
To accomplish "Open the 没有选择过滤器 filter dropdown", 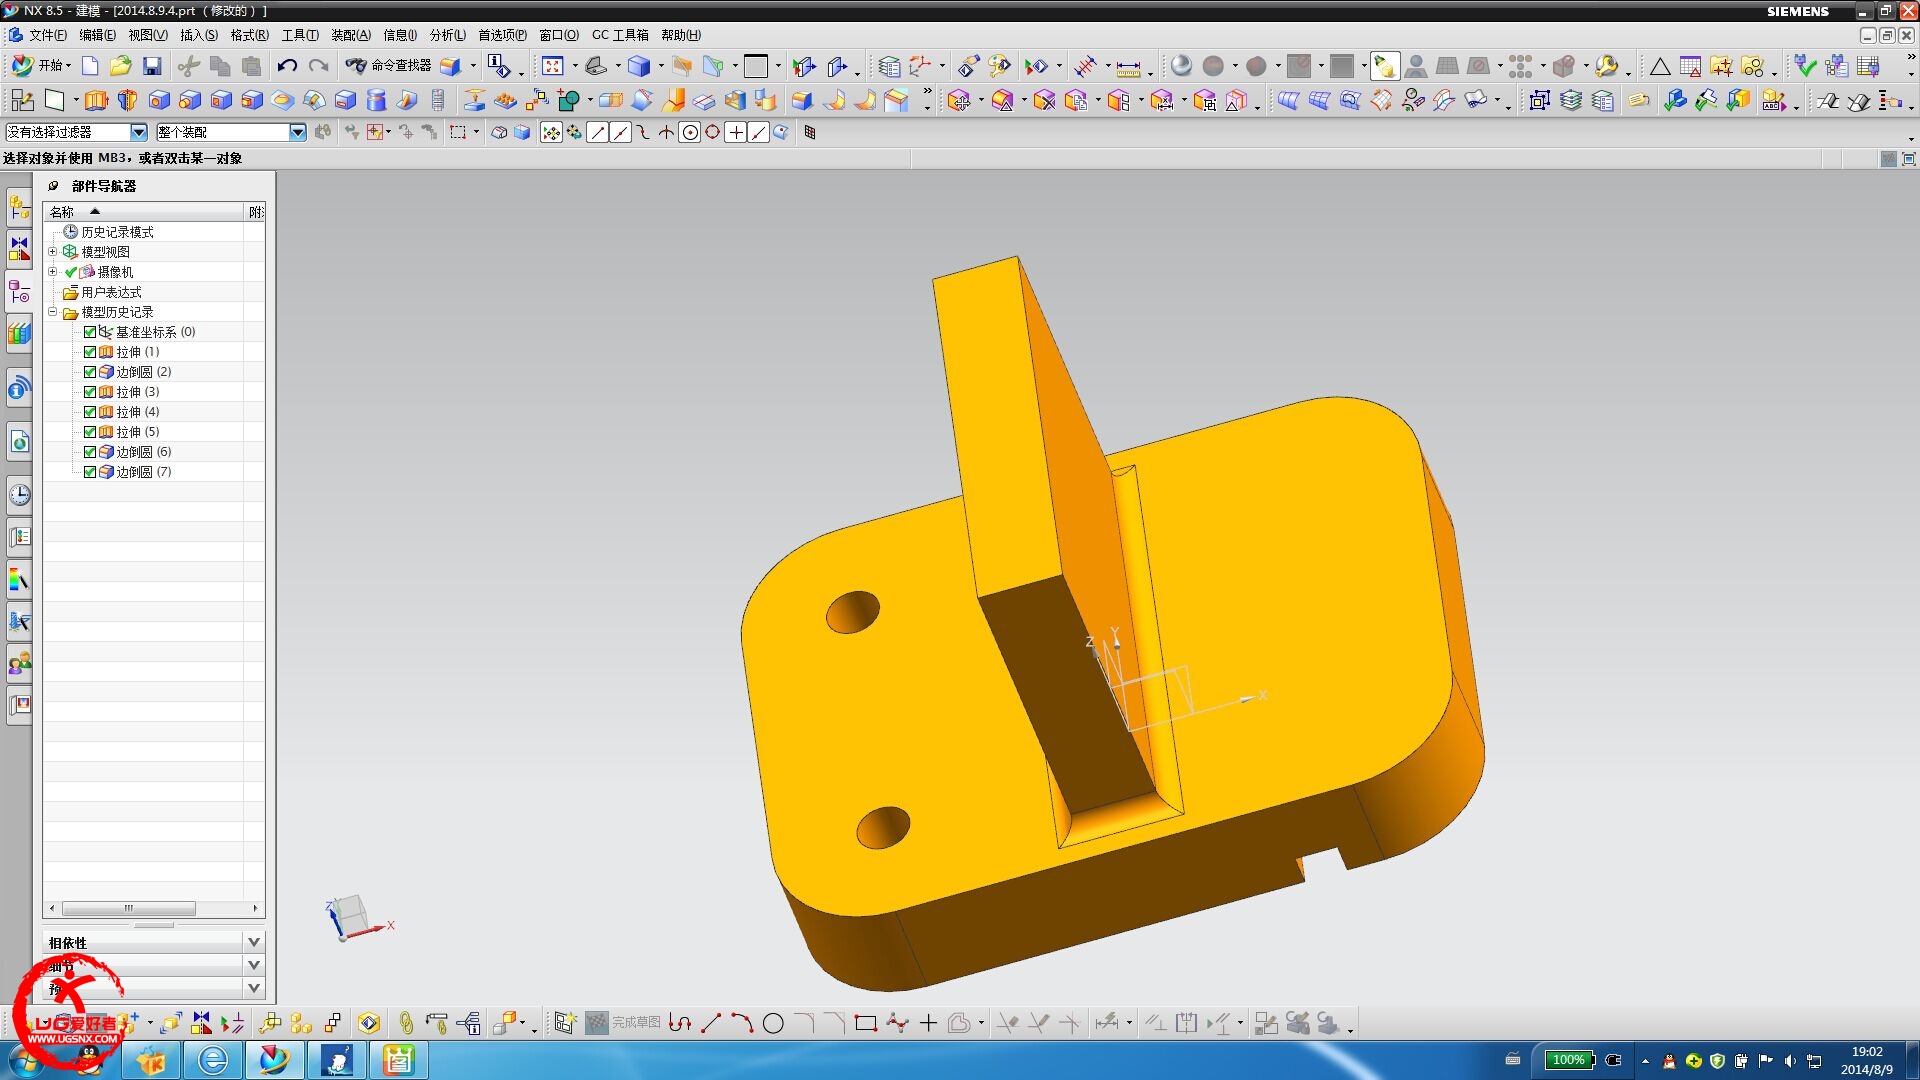I will click(x=139, y=132).
